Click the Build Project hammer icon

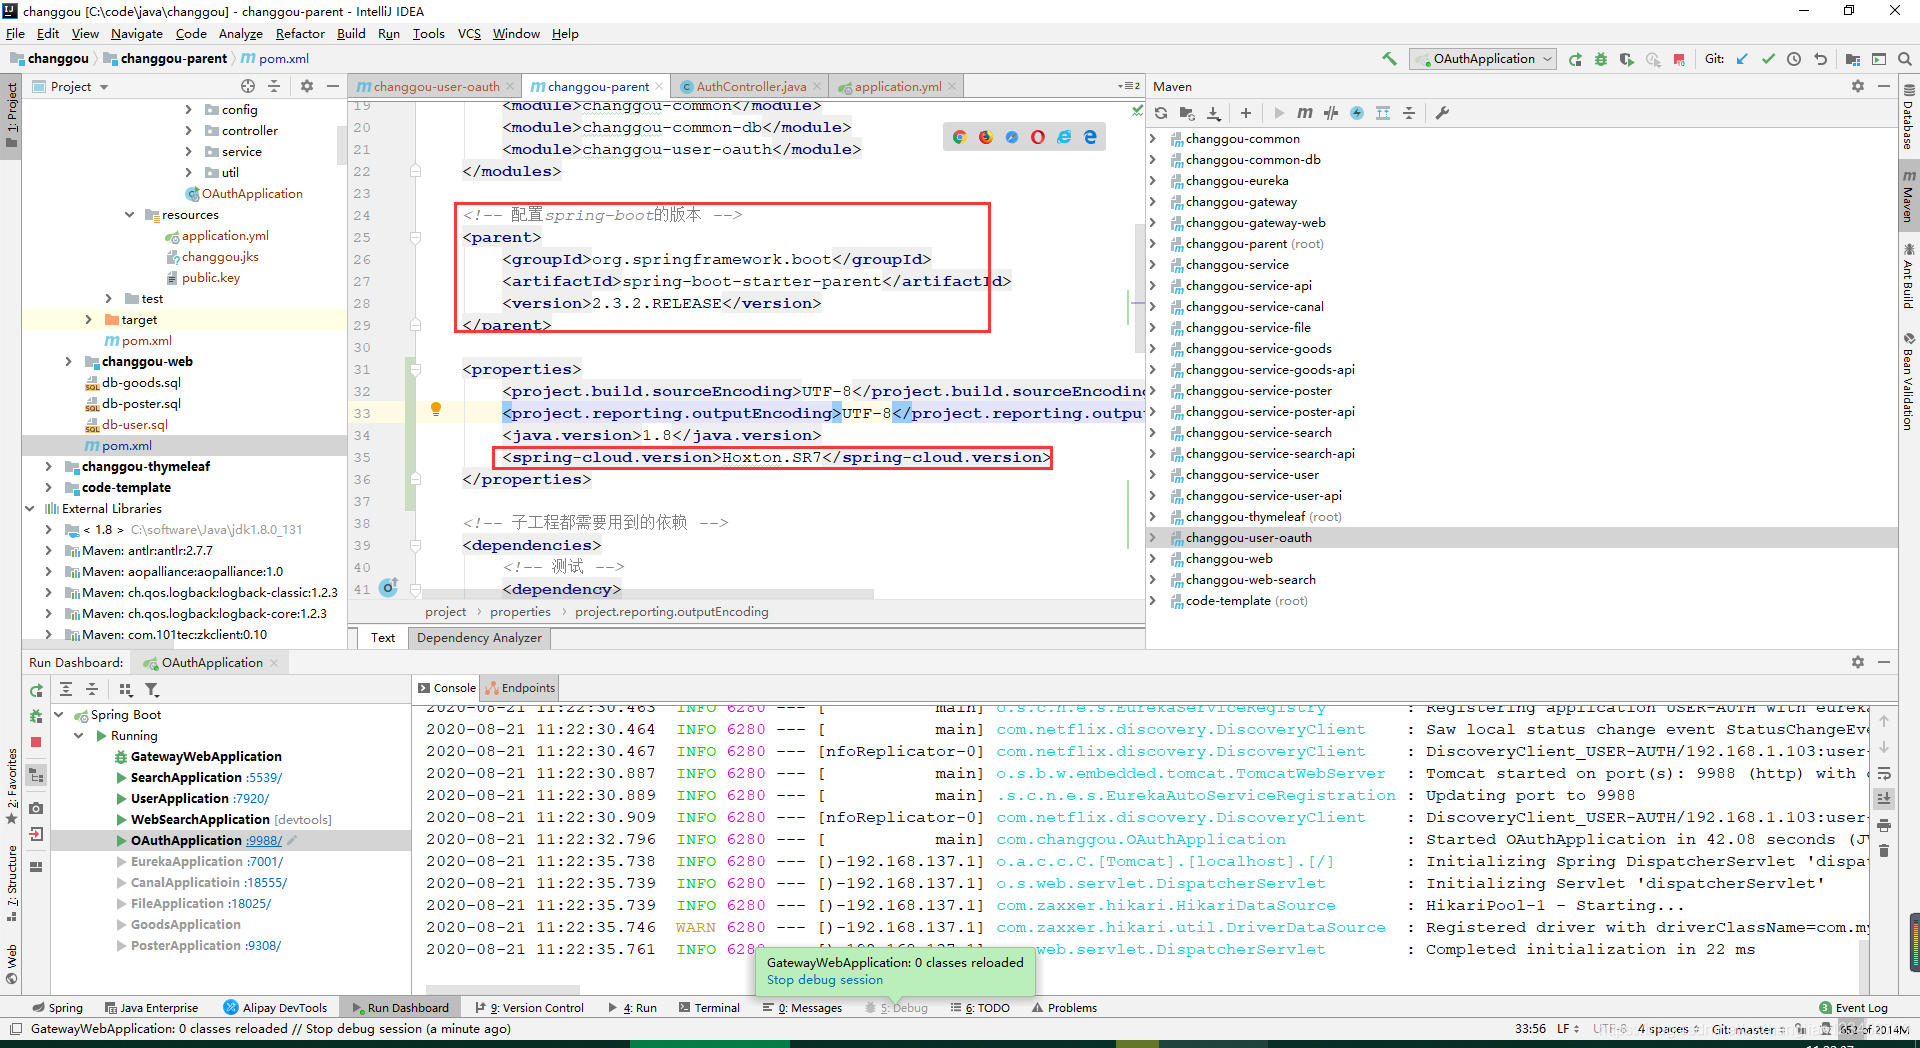1389,59
